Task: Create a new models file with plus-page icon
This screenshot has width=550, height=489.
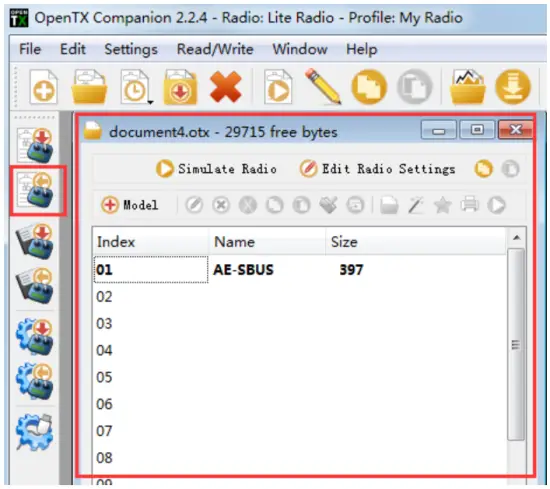Action: (43, 87)
